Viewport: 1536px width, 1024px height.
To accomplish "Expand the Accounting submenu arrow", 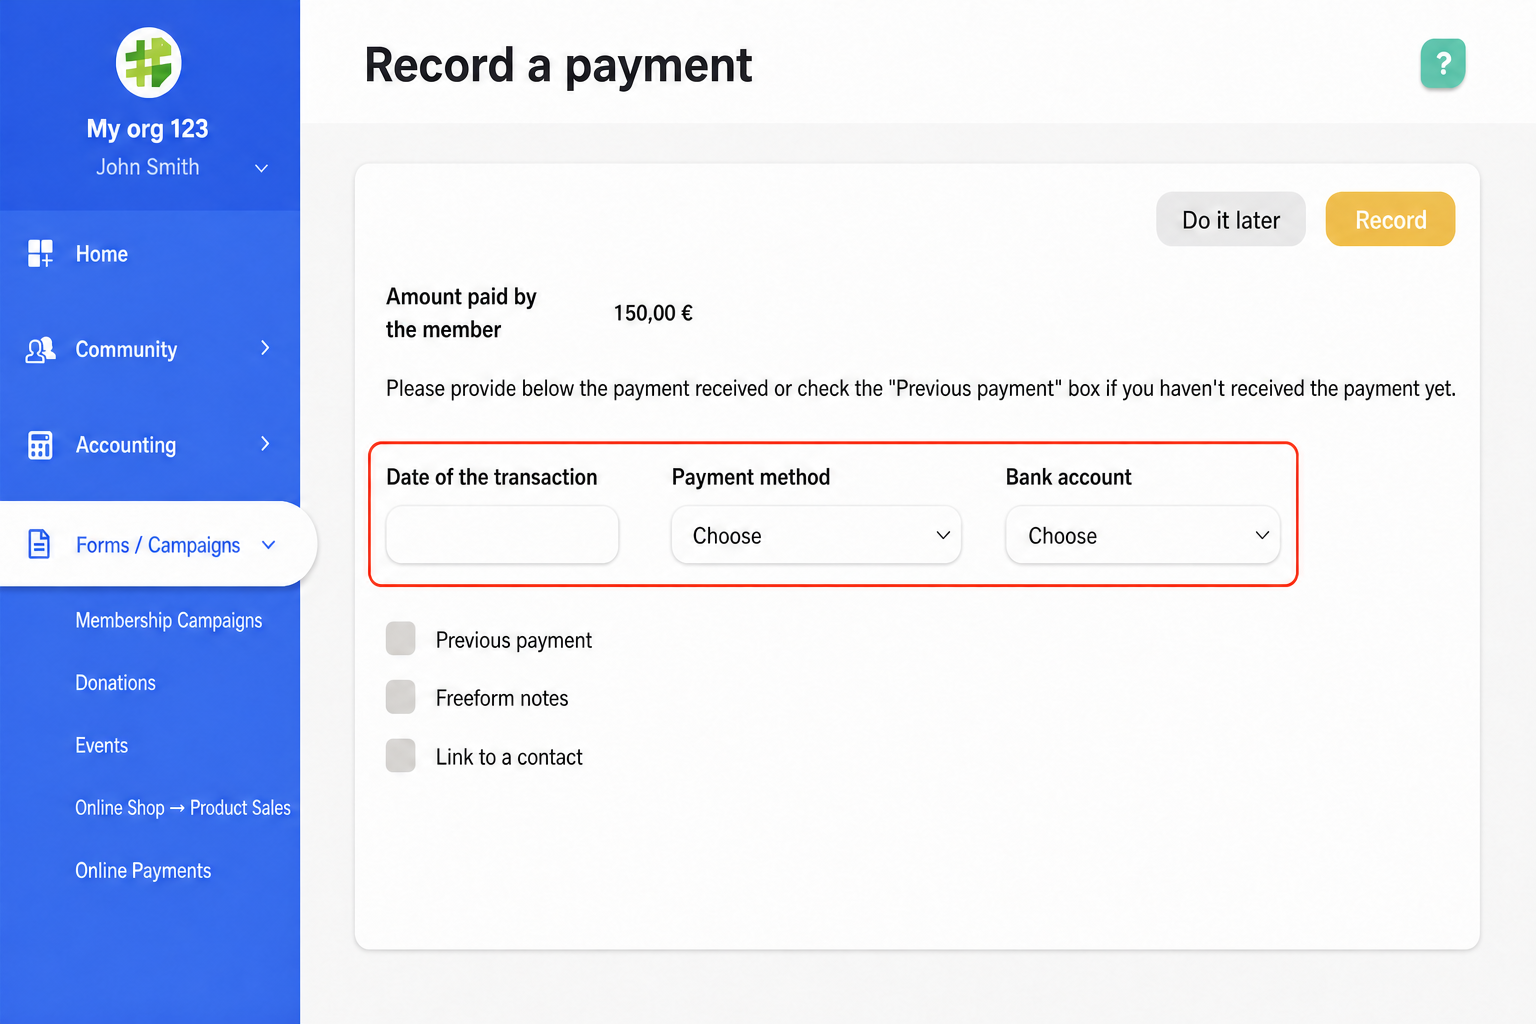I will tap(265, 444).
